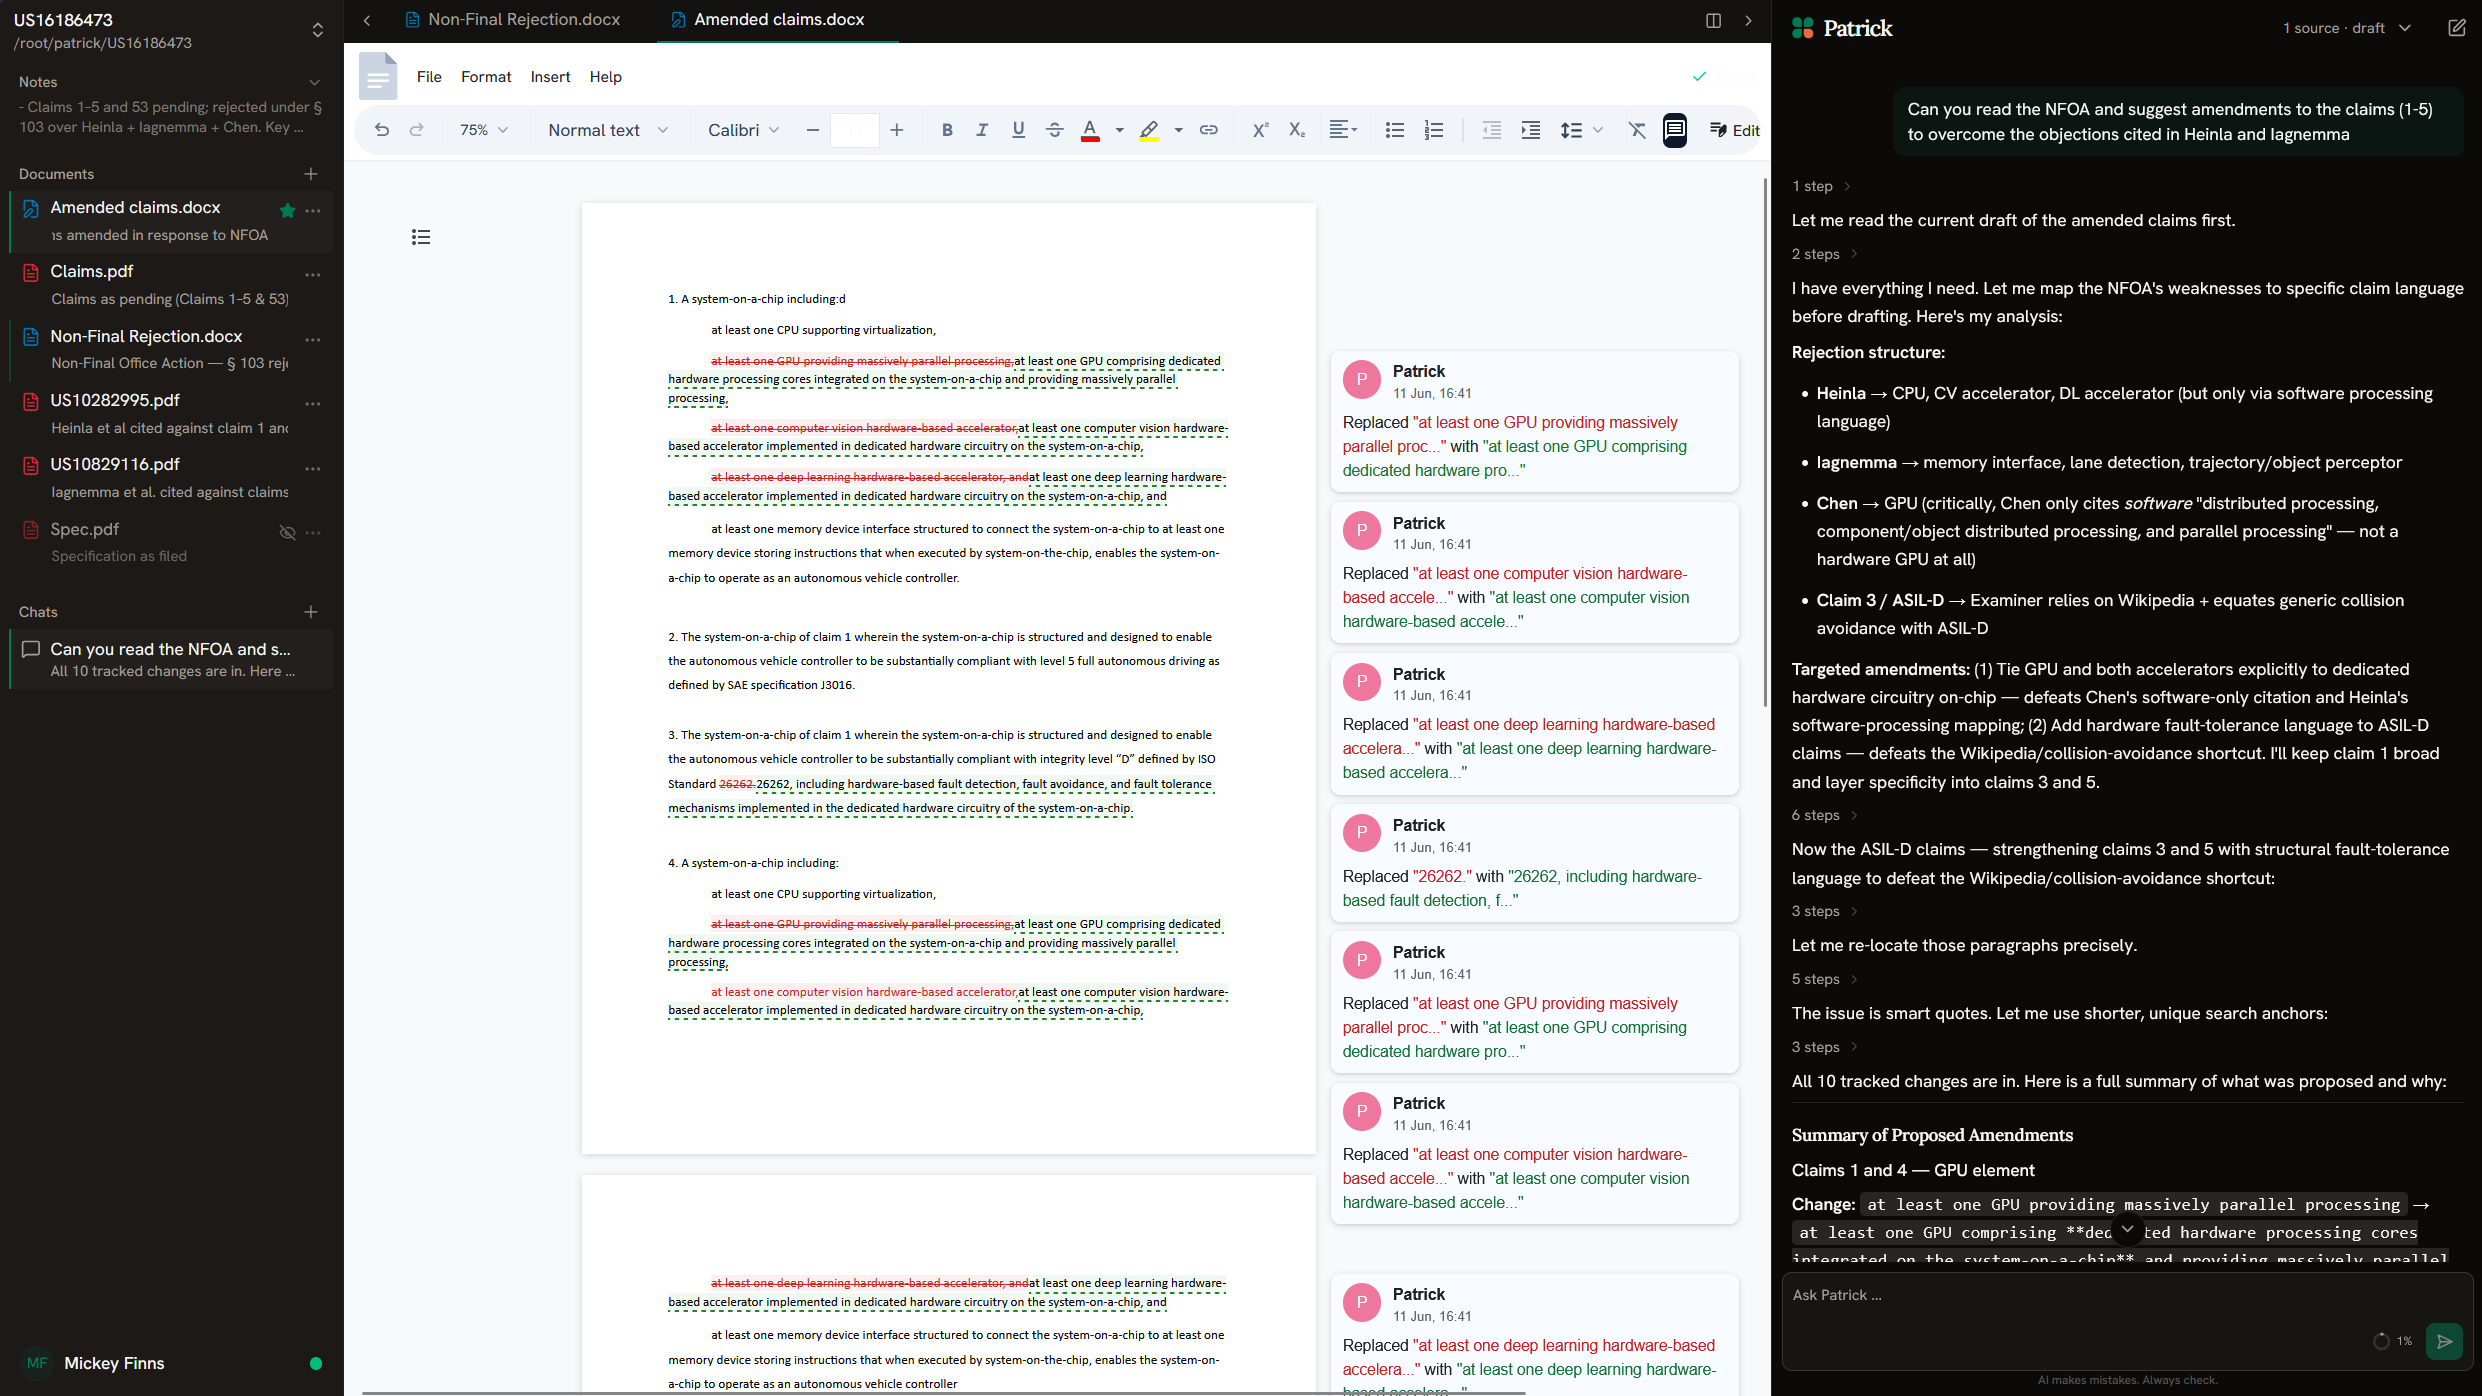Apply strikethrough formatting

point(1054,130)
